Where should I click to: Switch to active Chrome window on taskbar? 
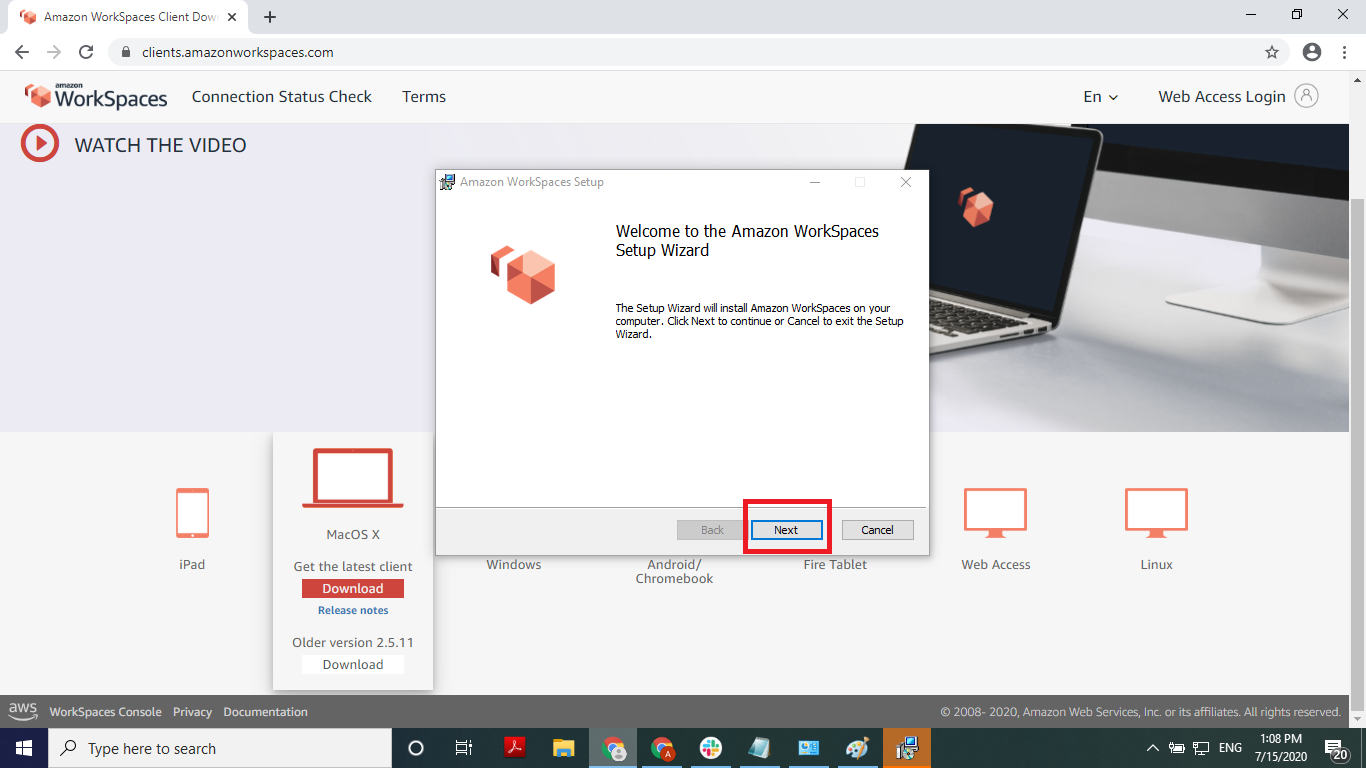click(x=613, y=748)
